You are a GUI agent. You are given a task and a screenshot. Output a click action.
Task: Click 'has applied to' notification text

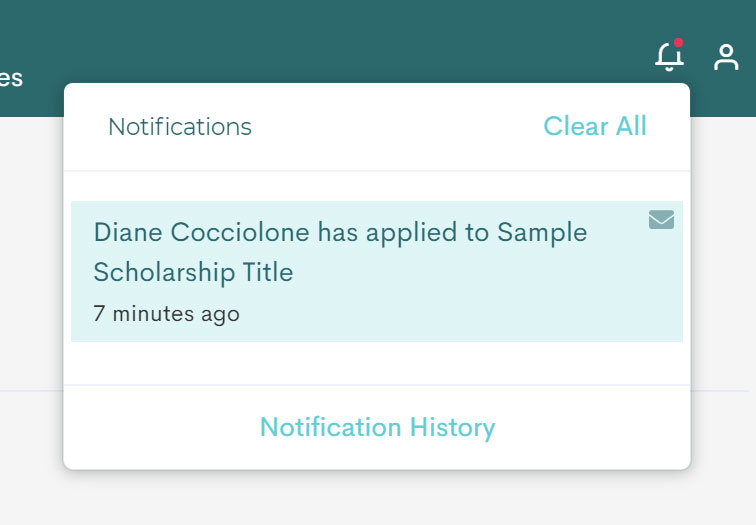point(403,232)
